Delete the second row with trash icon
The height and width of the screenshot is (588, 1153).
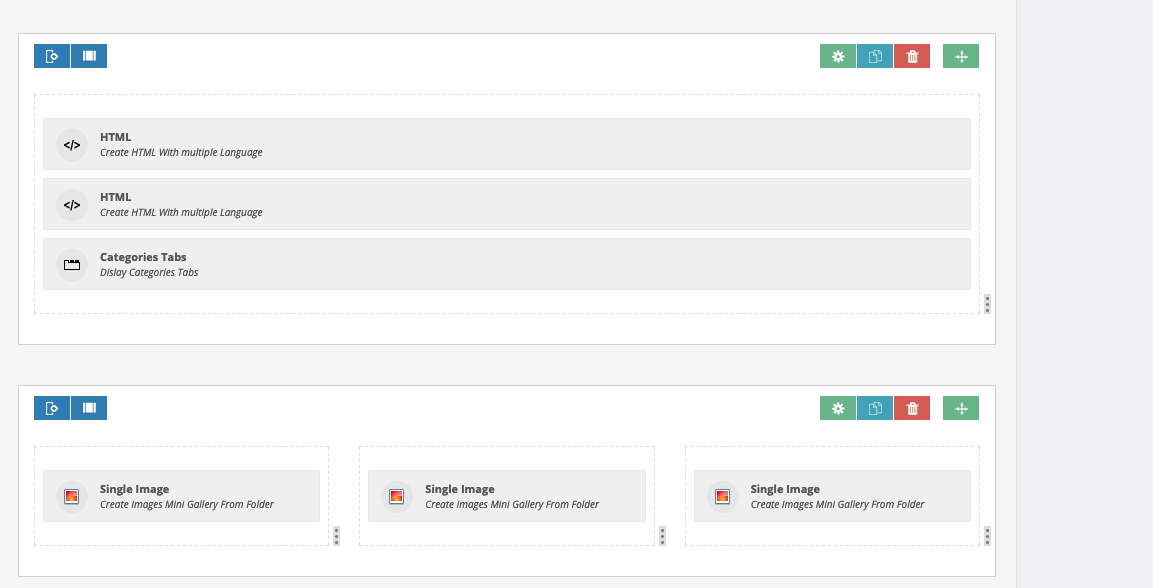[x=912, y=409]
